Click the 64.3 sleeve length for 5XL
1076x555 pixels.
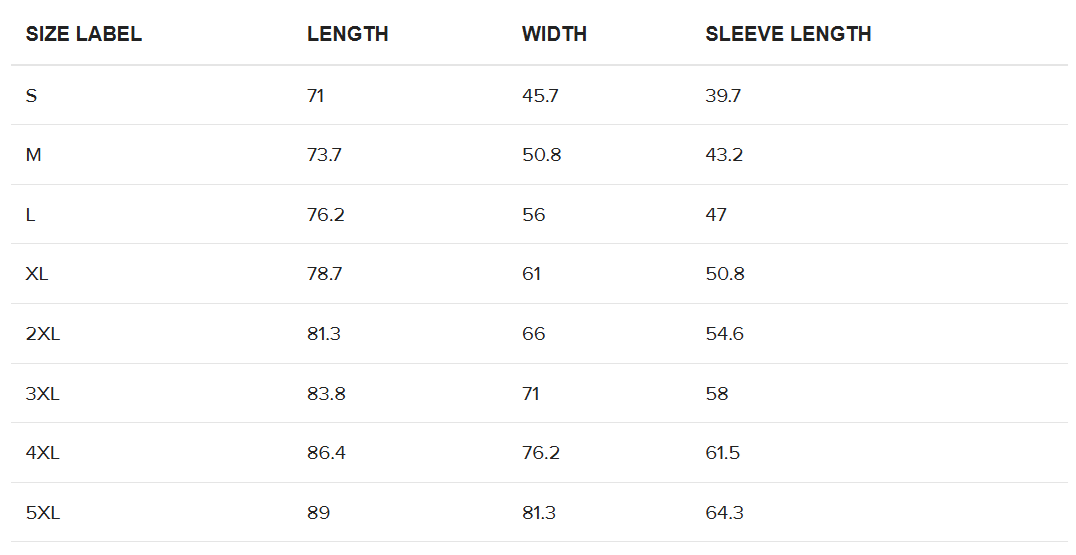tap(724, 513)
